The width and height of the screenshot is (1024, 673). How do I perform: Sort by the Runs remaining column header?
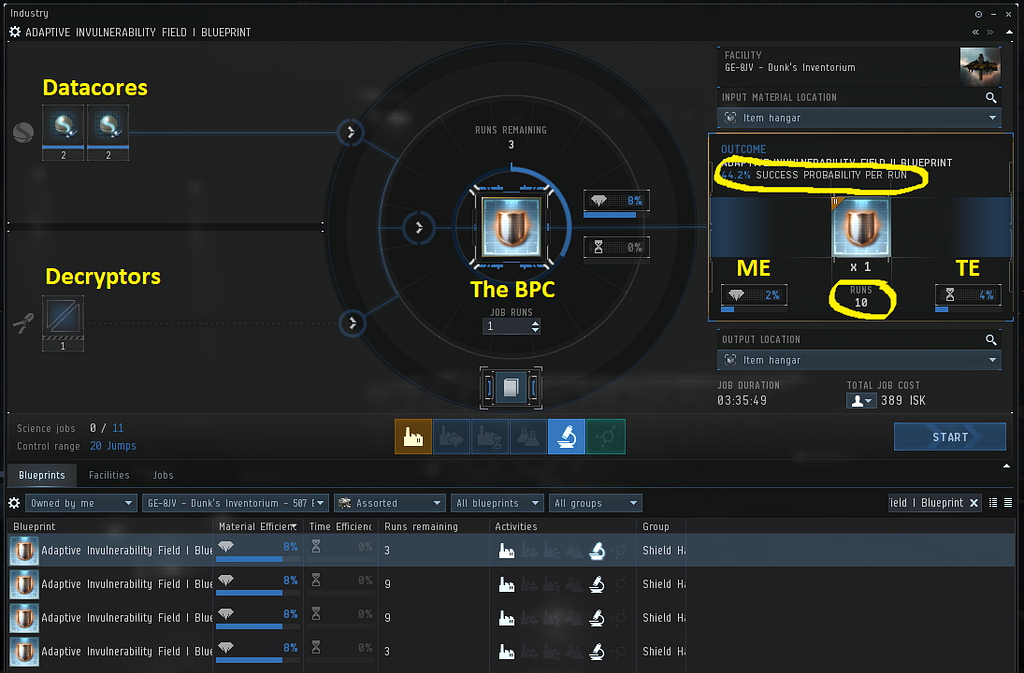point(434,526)
